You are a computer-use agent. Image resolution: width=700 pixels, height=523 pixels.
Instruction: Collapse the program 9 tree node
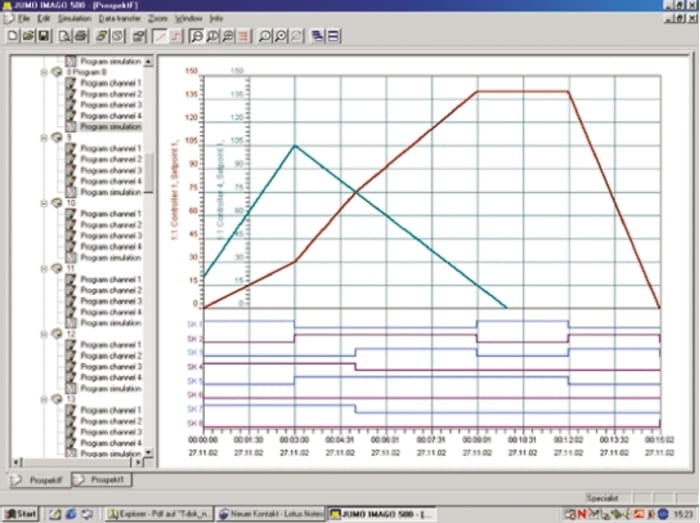point(44,137)
